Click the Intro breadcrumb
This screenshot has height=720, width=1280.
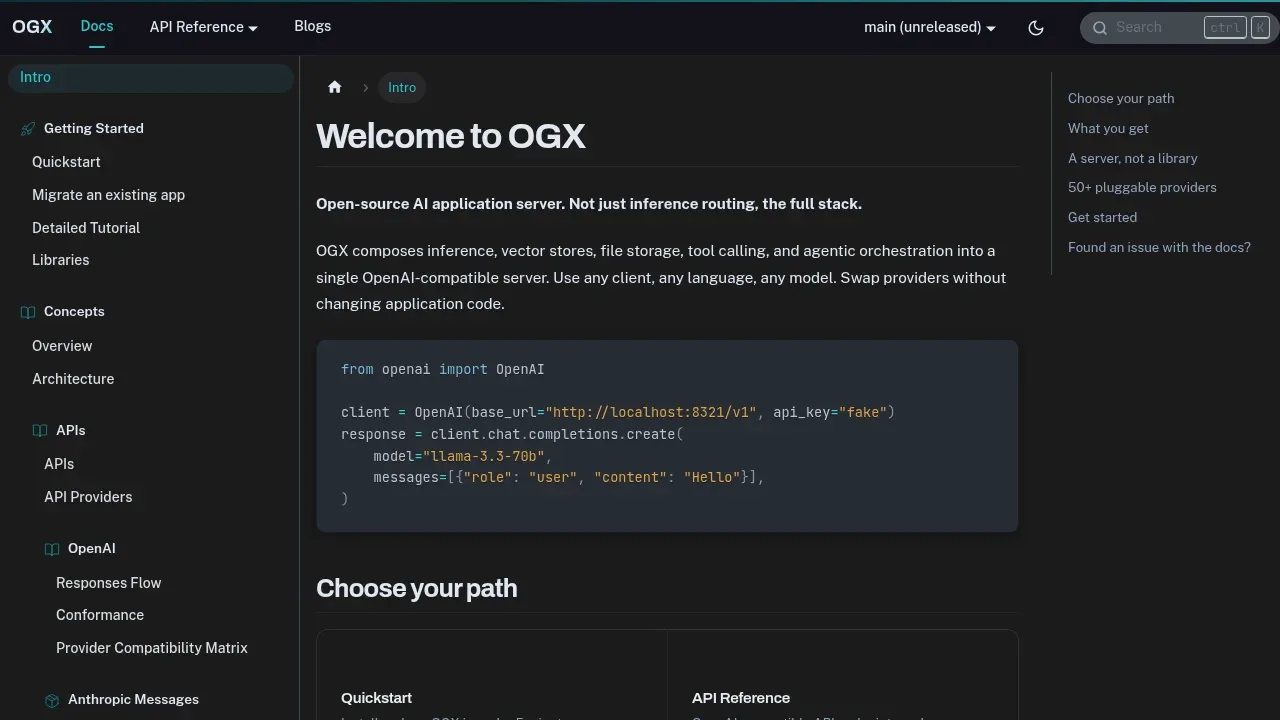click(x=402, y=87)
